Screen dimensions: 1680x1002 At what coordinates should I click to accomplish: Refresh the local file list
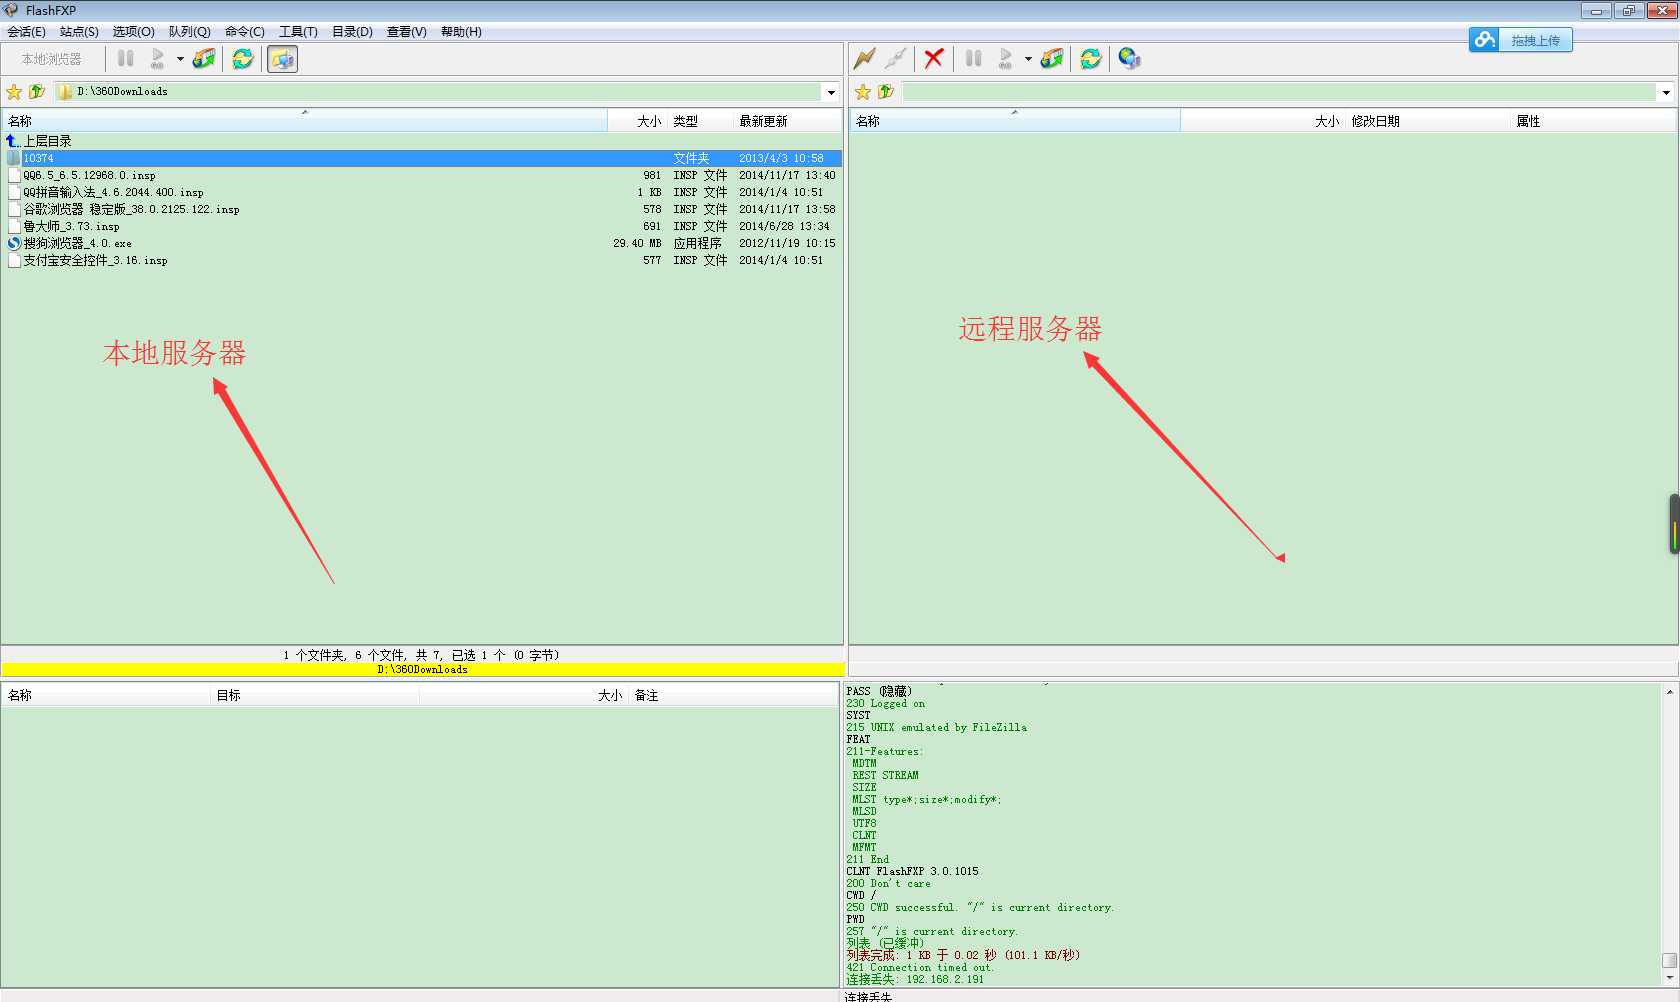(x=243, y=59)
